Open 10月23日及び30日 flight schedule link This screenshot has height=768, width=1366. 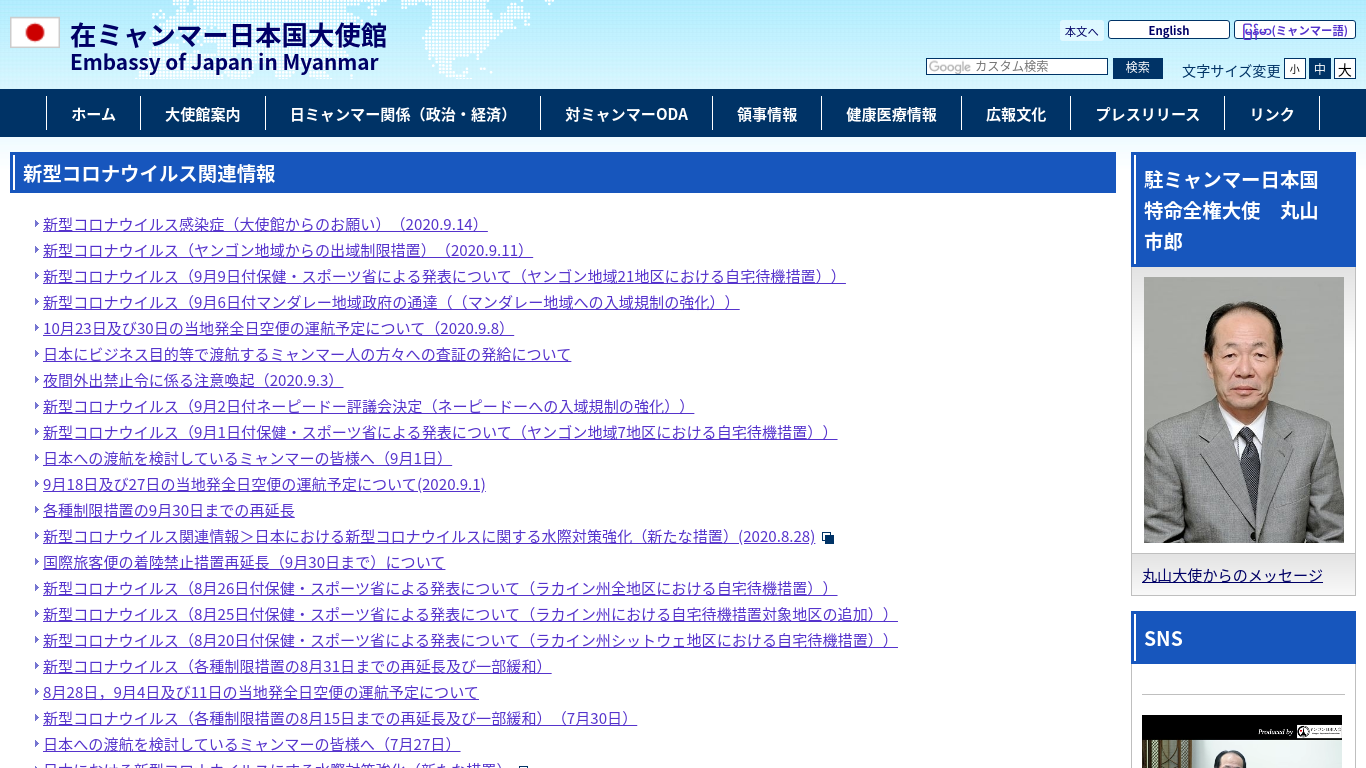278,328
